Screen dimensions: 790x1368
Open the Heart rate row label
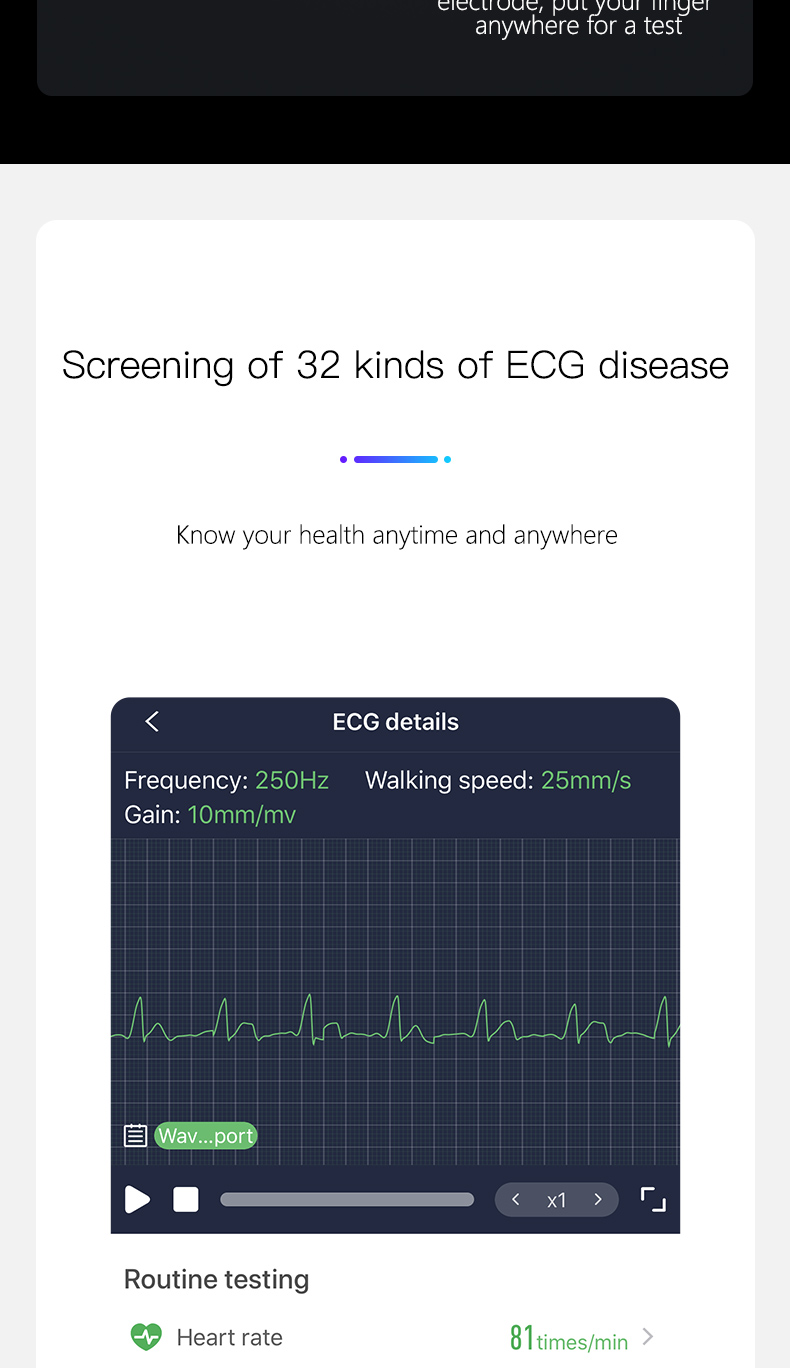pos(229,1337)
